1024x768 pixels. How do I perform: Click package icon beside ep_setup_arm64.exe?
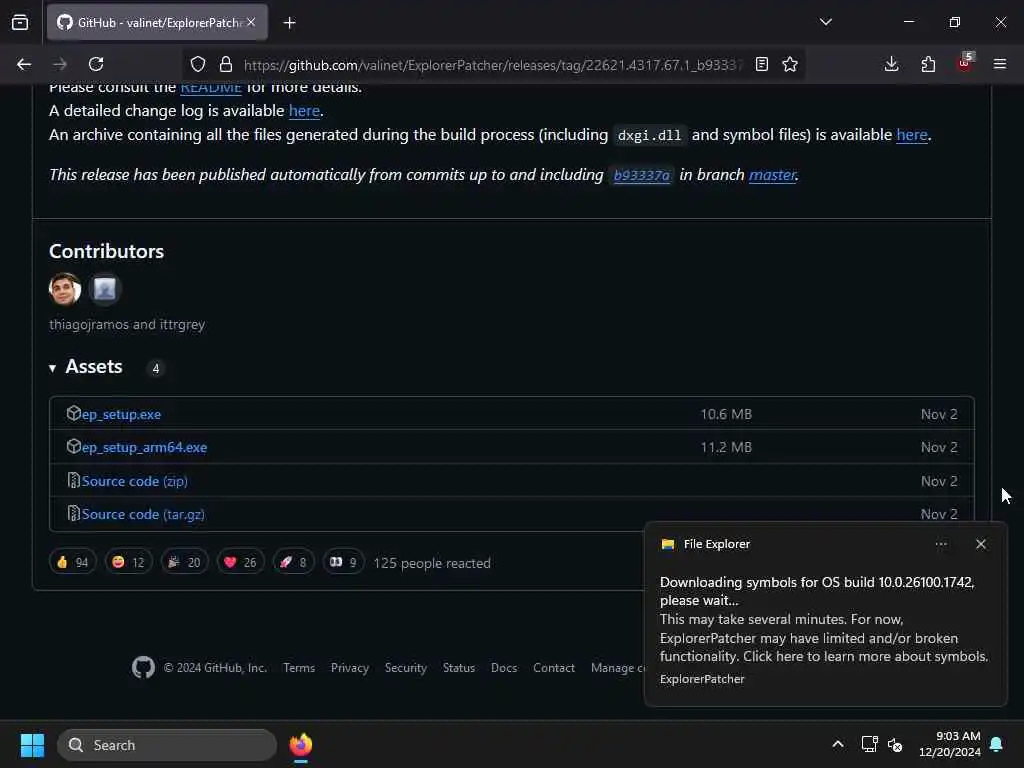coord(73,447)
